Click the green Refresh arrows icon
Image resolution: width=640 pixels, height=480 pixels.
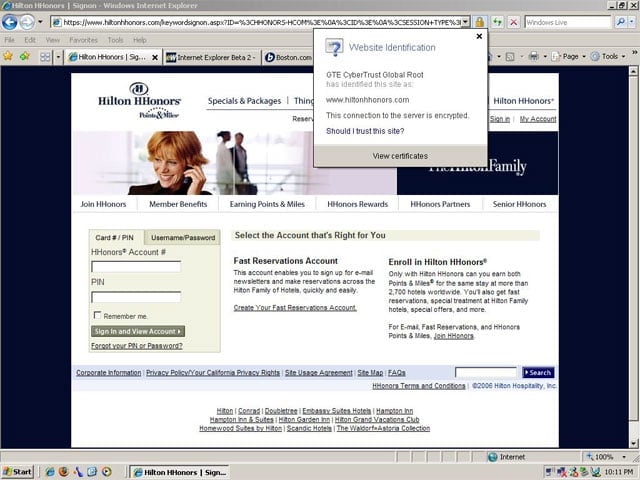click(497, 22)
